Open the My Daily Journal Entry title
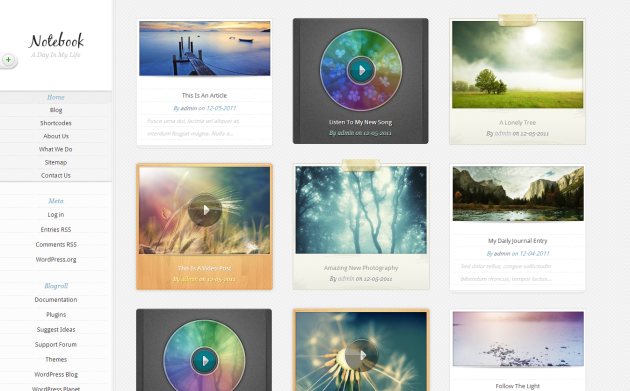This screenshot has height=391, width=630. coord(518,241)
